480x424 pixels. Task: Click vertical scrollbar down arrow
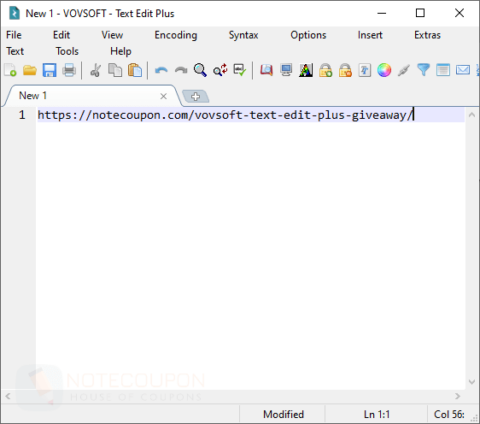(x=472, y=382)
